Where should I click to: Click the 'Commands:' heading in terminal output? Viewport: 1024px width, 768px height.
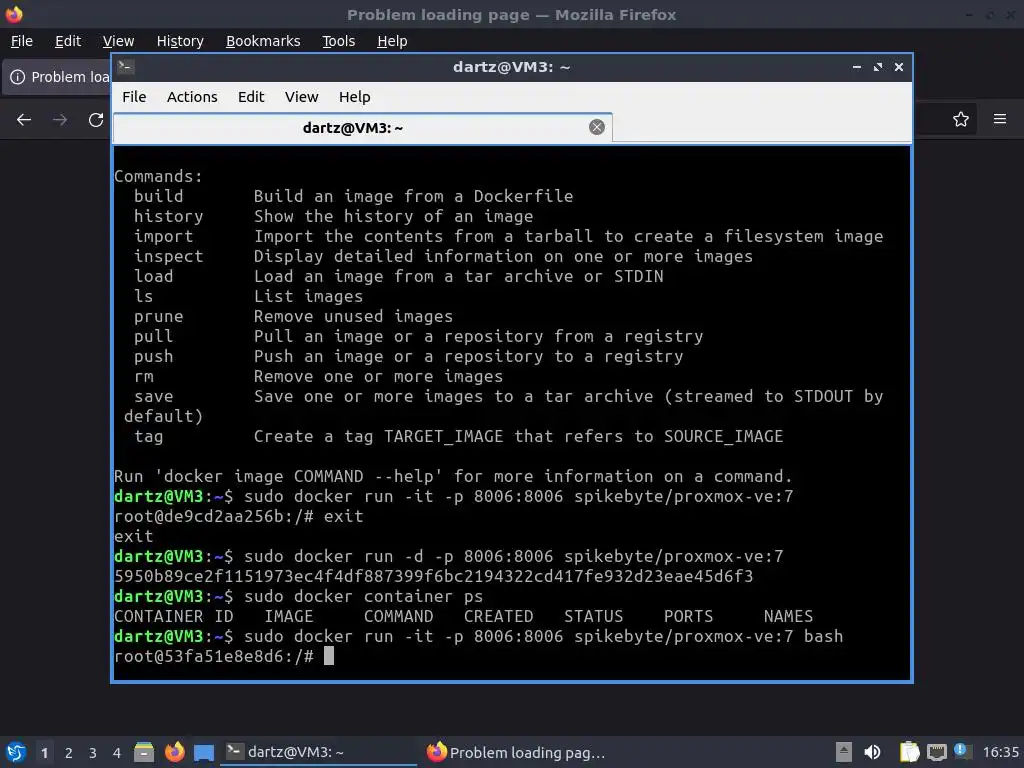click(x=158, y=176)
